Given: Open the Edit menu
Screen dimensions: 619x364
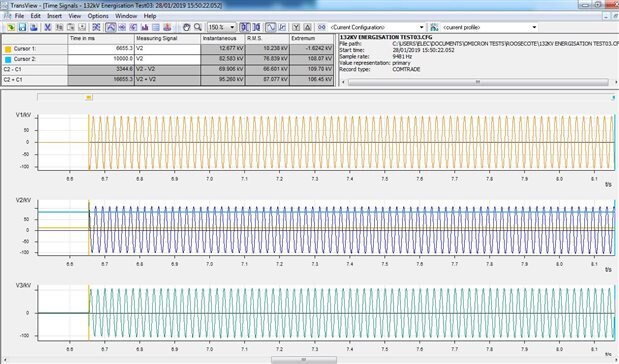Looking at the screenshot, I should (36, 16).
